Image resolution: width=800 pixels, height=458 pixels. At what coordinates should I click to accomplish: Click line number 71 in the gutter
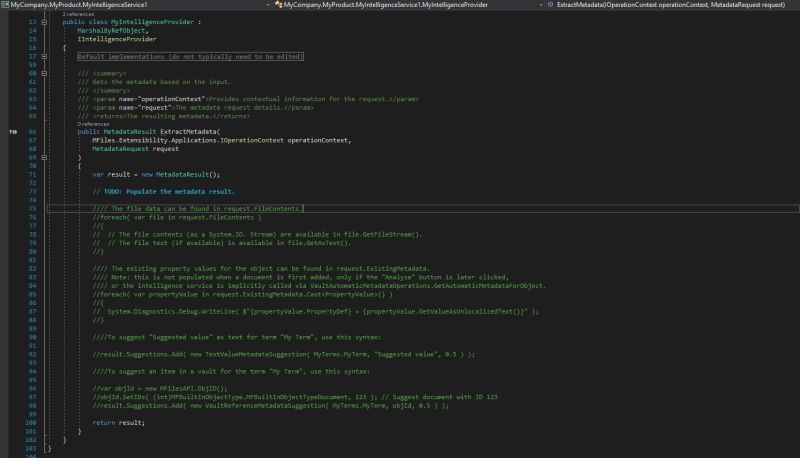click(x=32, y=174)
